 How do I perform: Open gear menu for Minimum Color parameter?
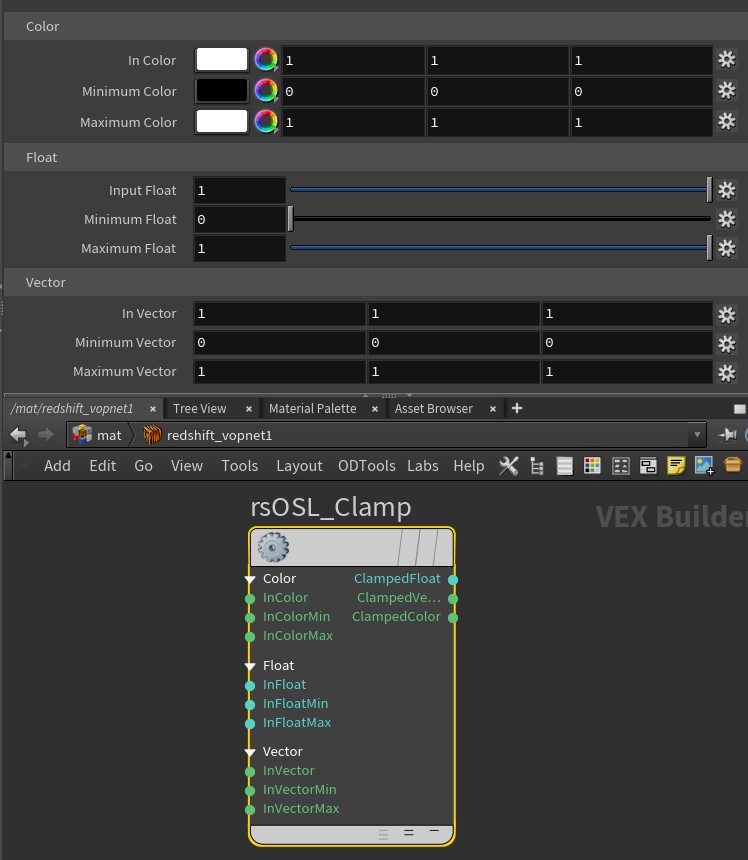click(727, 91)
